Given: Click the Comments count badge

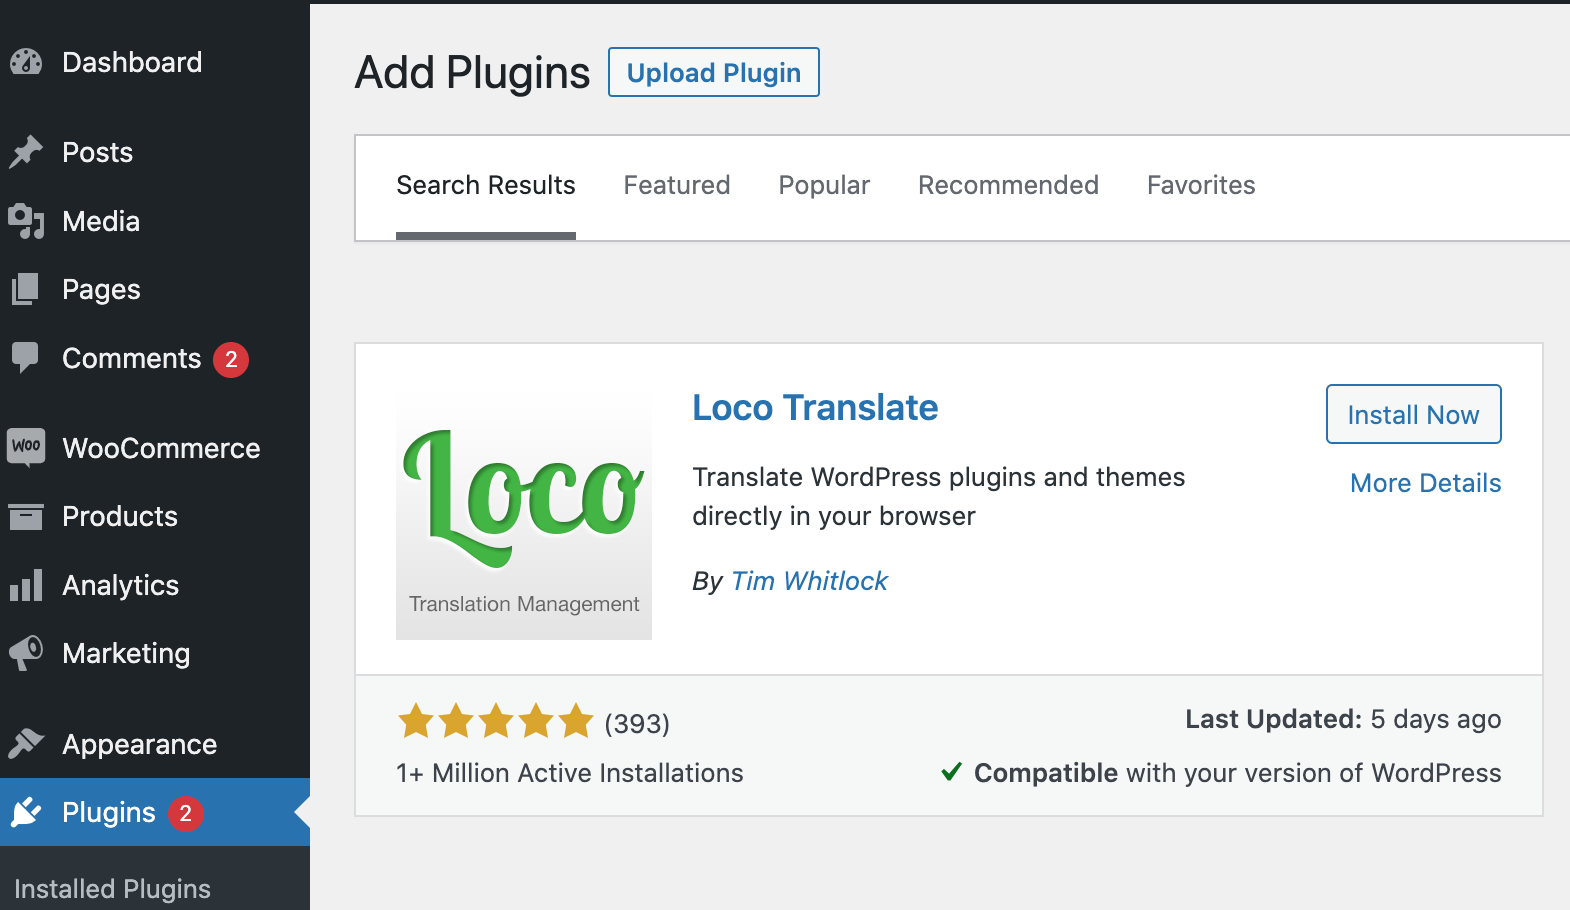Looking at the screenshot, I should [231, 359].
